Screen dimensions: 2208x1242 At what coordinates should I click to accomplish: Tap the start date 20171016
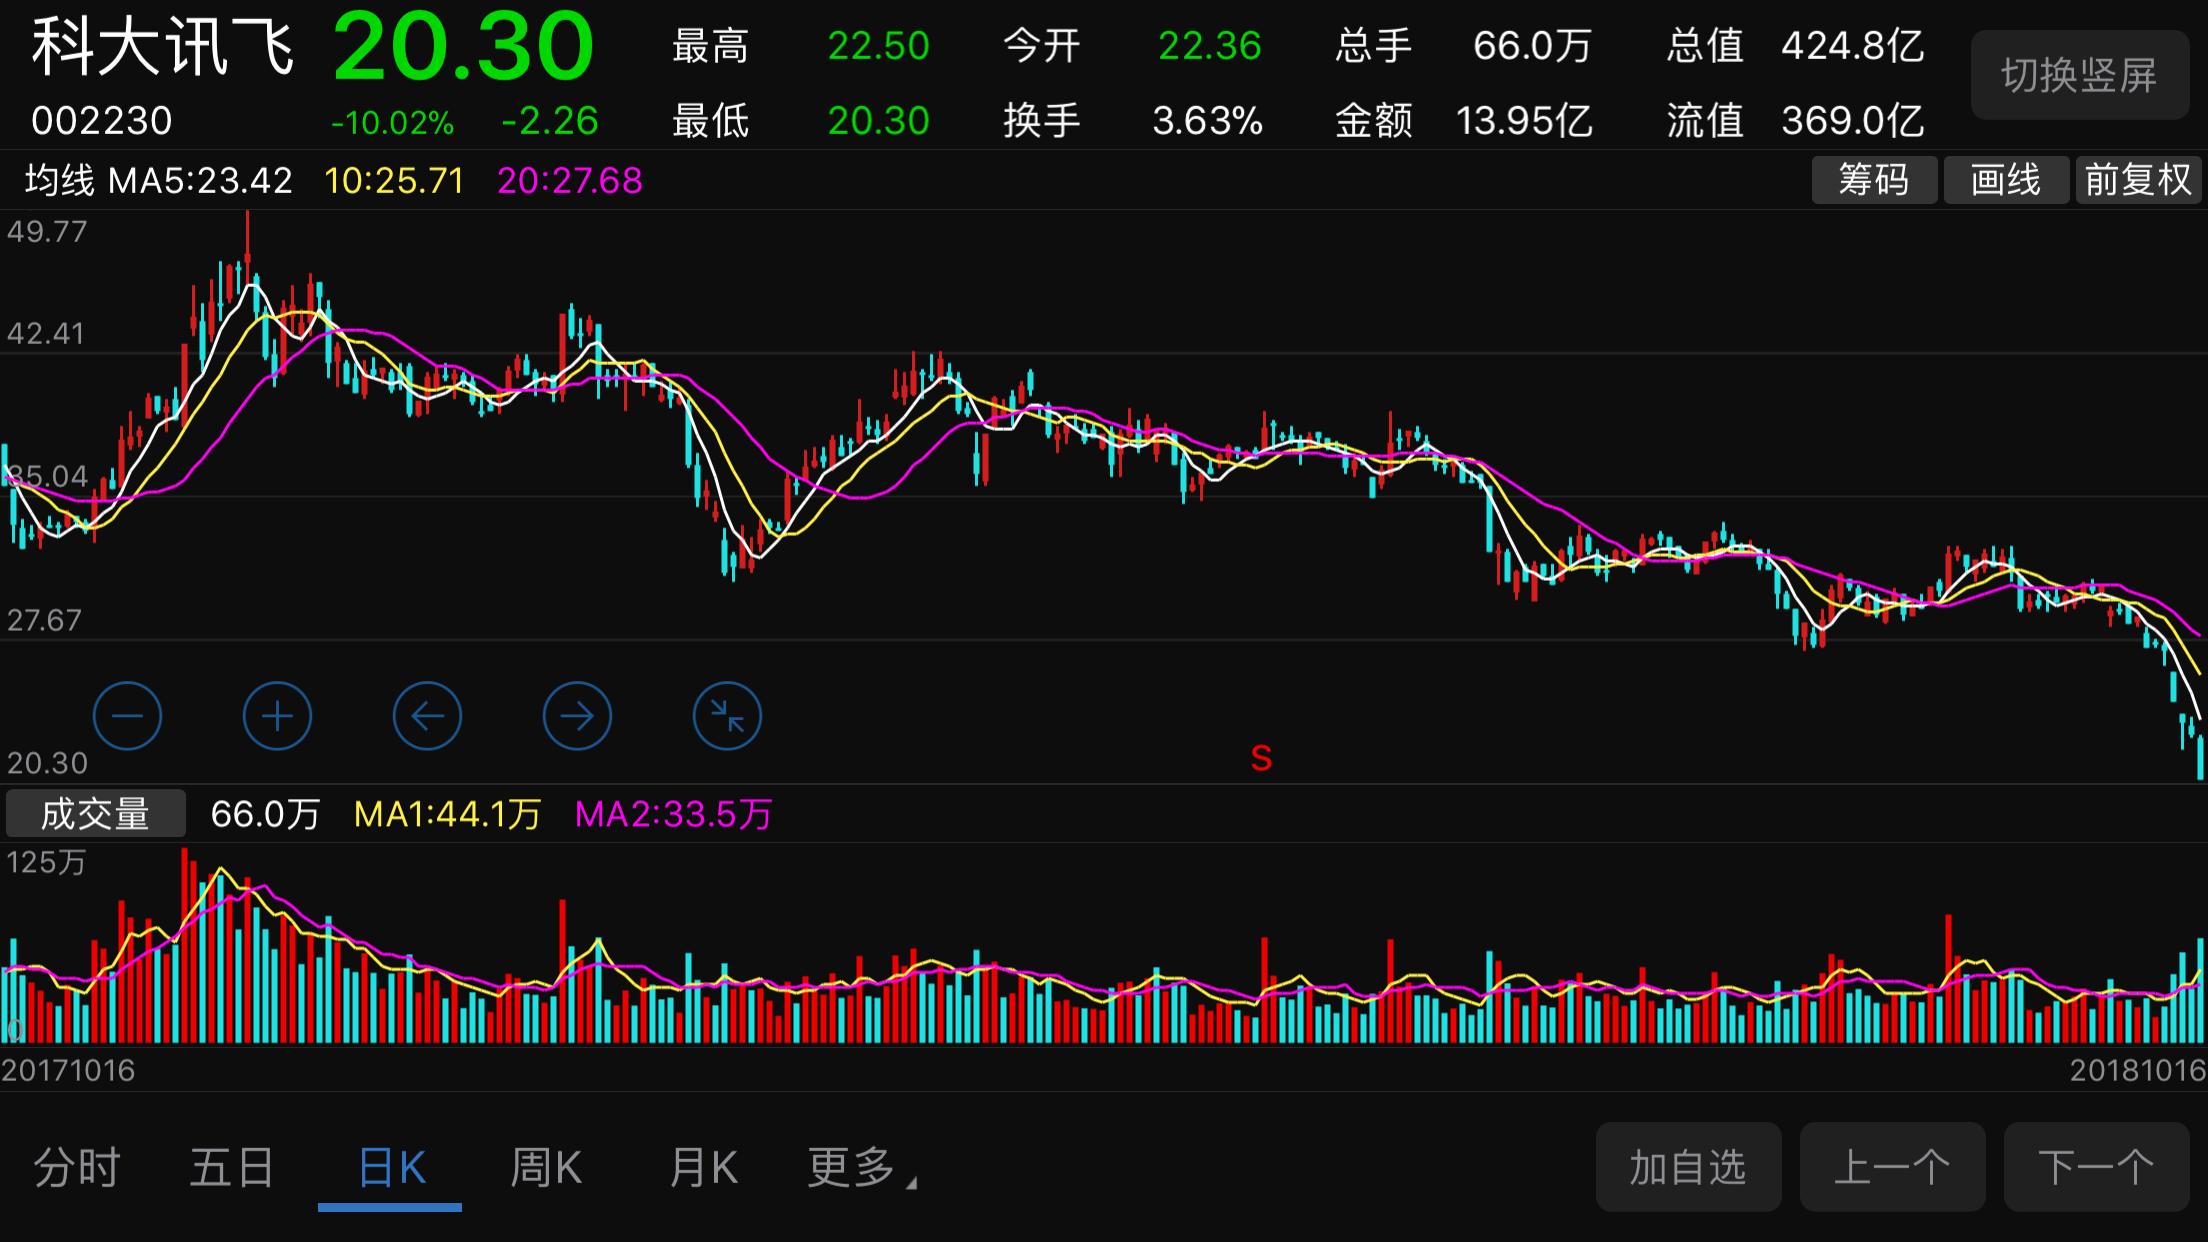[x=68, y=1070]
